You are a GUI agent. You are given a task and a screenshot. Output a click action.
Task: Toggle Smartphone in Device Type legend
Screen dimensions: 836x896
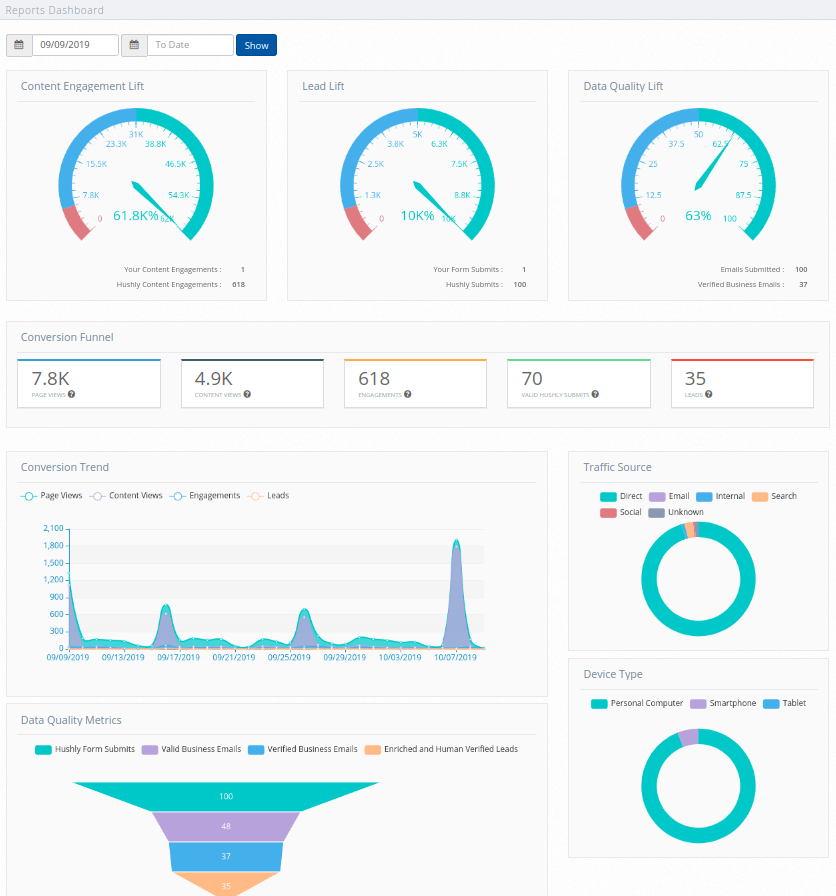(723, 703)
